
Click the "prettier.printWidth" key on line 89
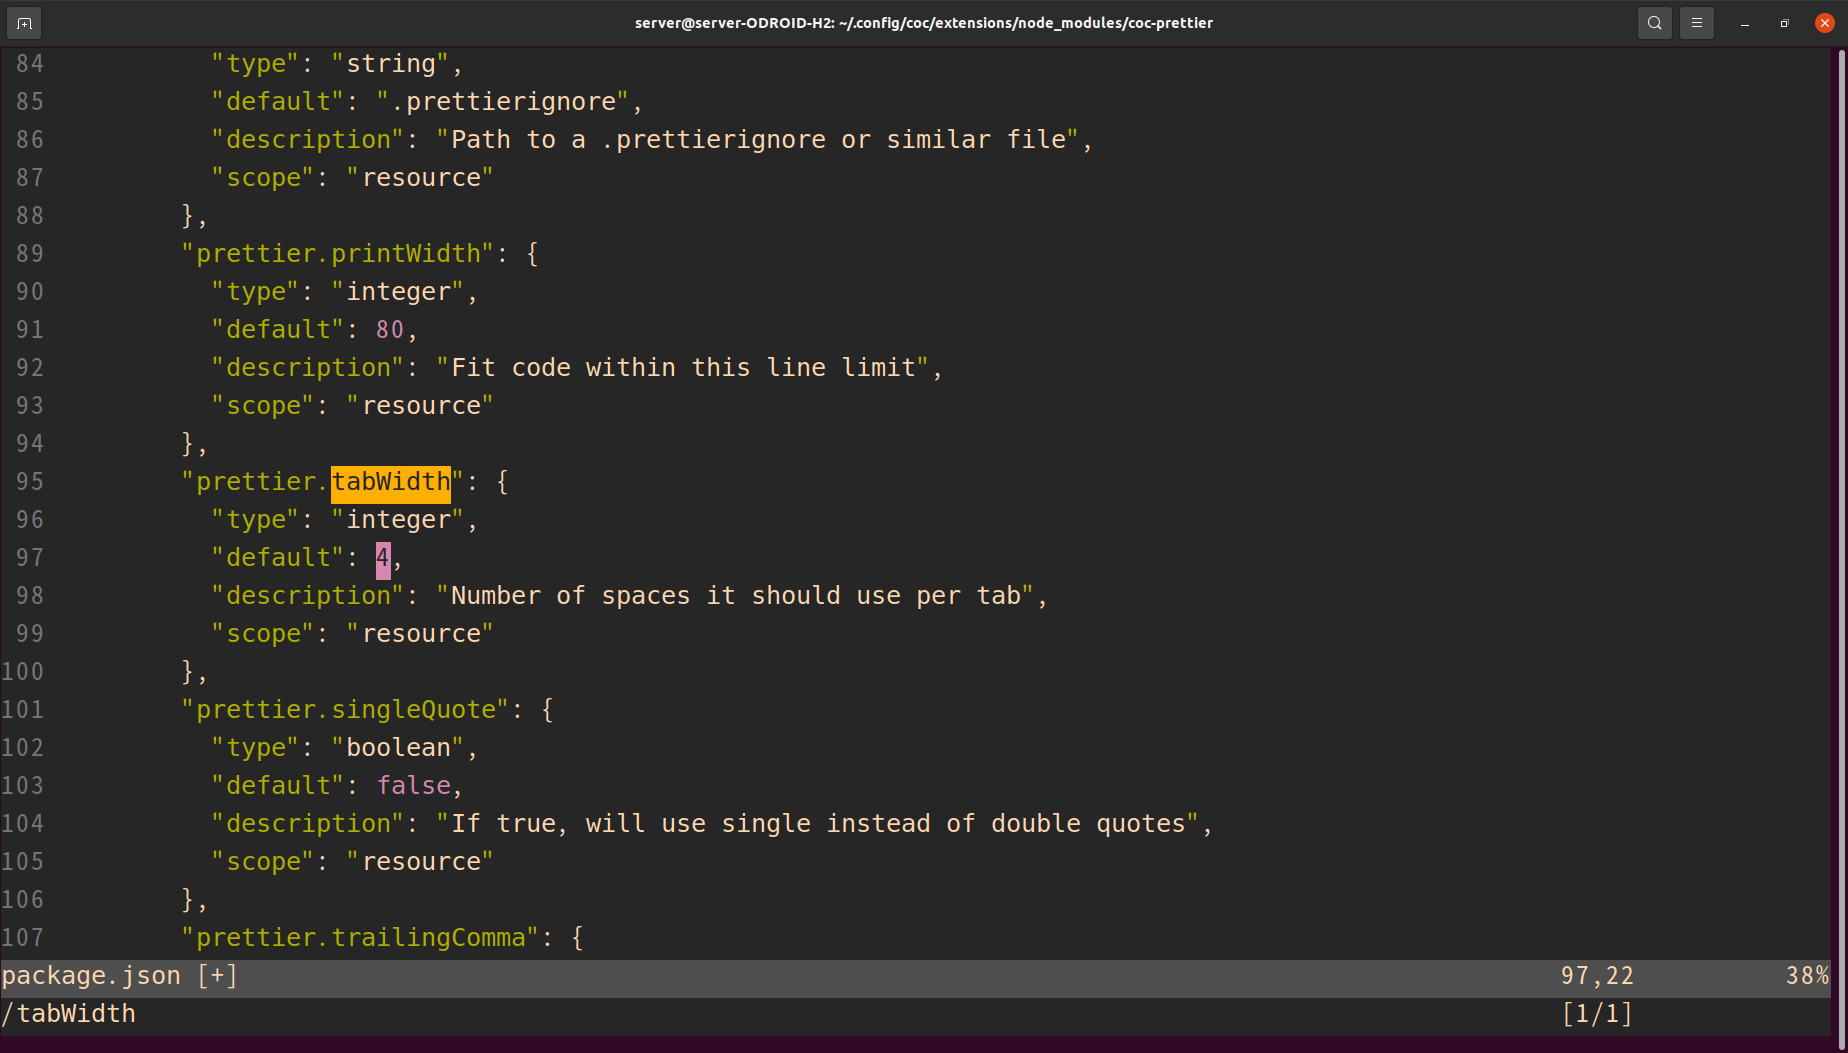click(x=338, y=254)
